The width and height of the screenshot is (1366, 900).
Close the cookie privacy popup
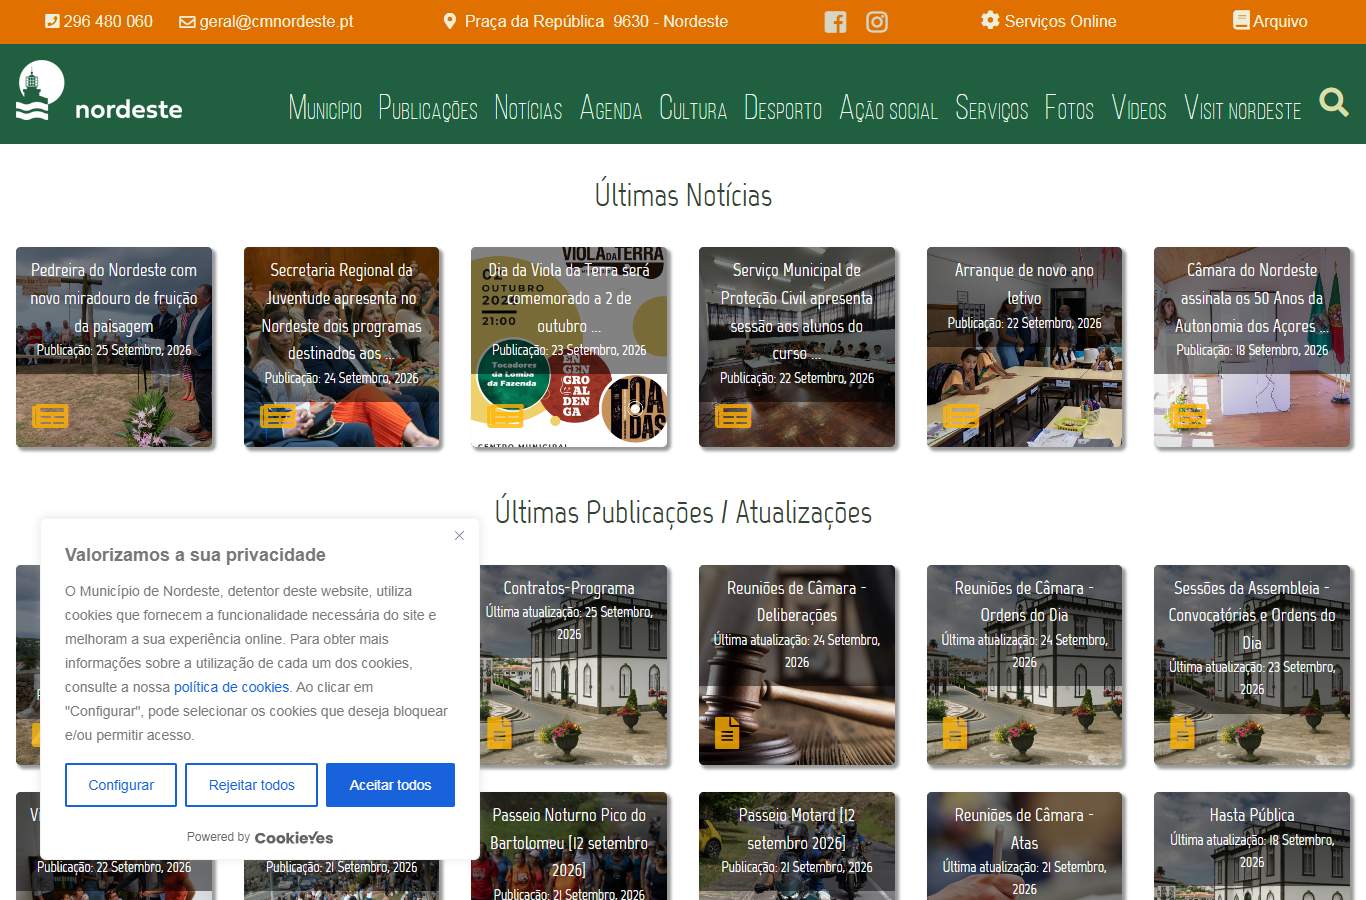pyautogui.click(x=459, y=536)
